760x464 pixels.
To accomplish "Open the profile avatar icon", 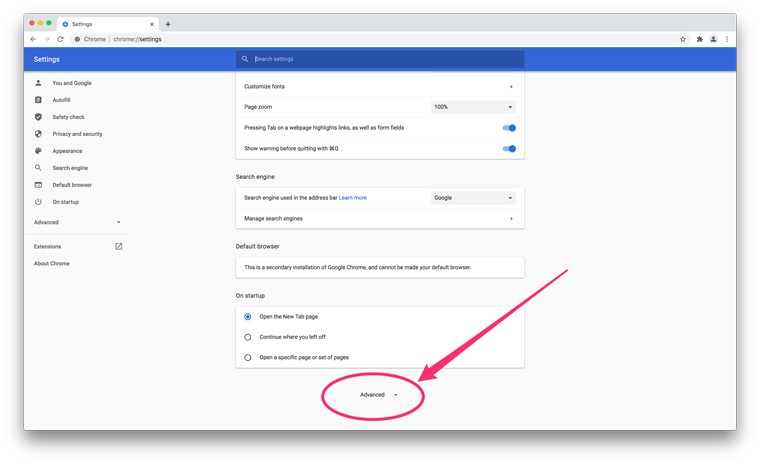I will click(713, 39).
